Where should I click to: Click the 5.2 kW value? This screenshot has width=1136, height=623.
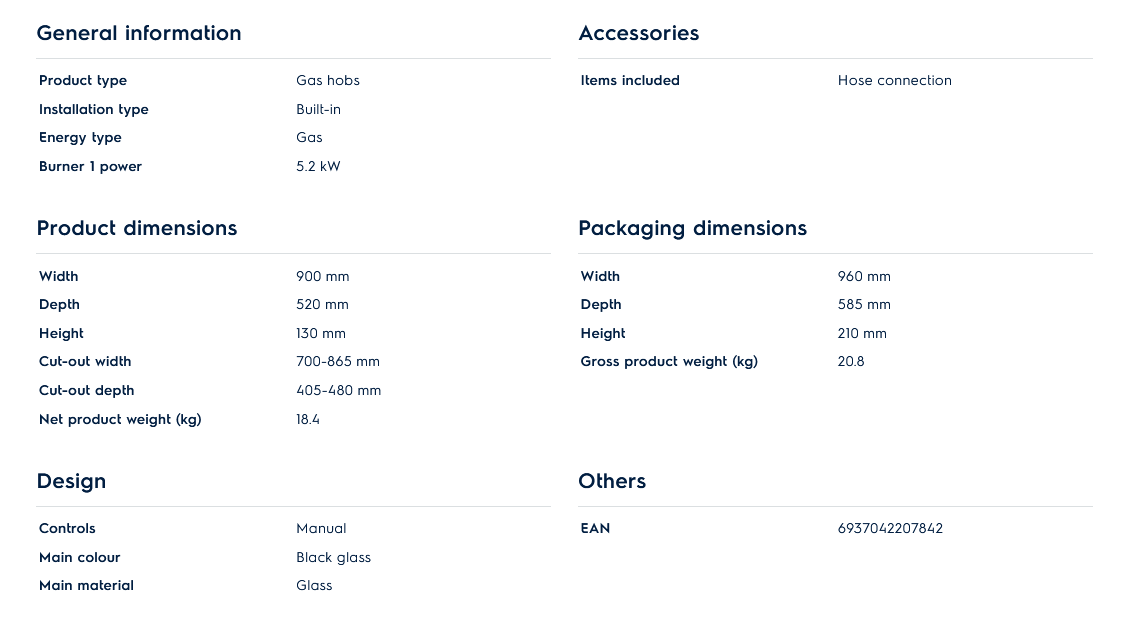point(318,166)
